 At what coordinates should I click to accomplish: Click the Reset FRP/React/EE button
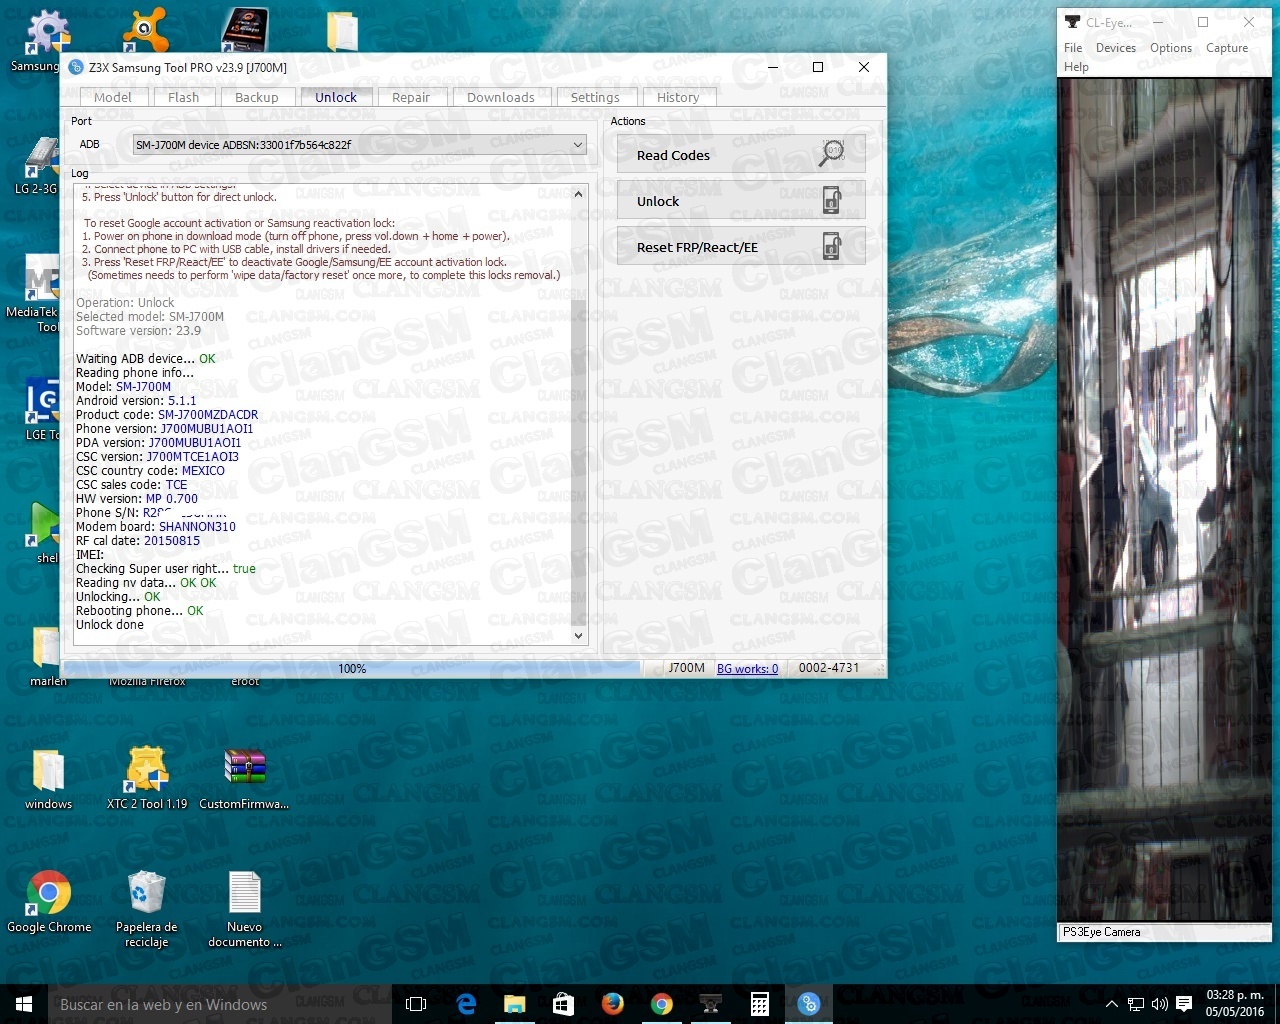click(x=741, y=247)
